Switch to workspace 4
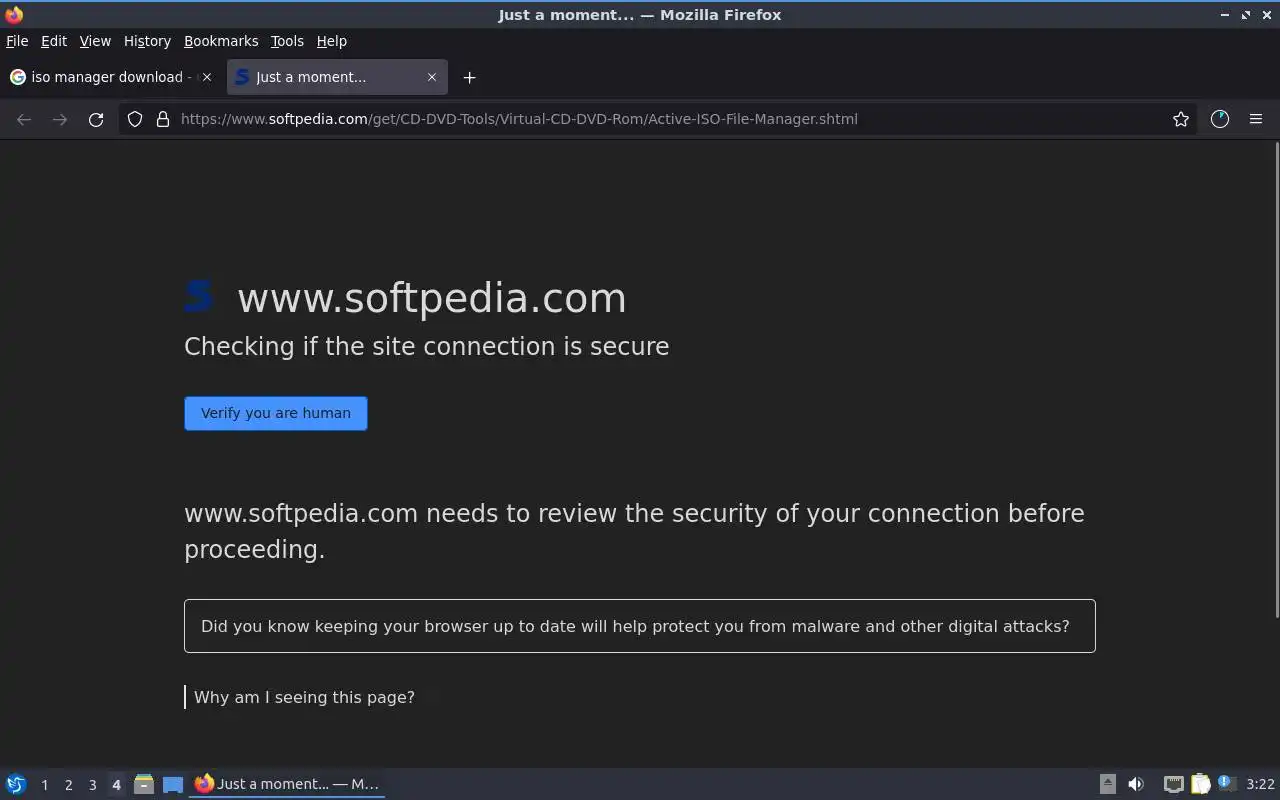The height and width of the screenshot is (800, 1280). (x=116, y=785)
